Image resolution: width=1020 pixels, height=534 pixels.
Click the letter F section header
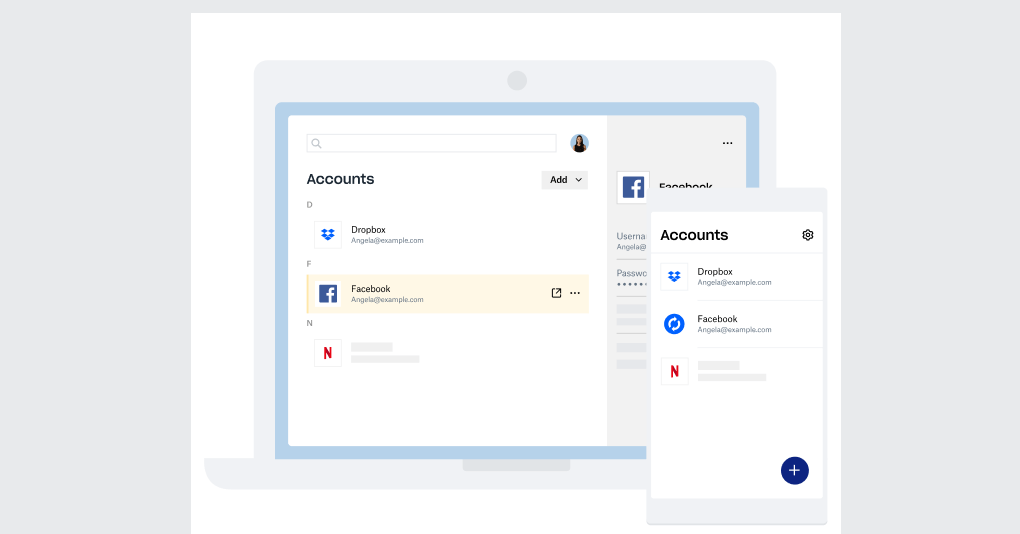[309, 264]
